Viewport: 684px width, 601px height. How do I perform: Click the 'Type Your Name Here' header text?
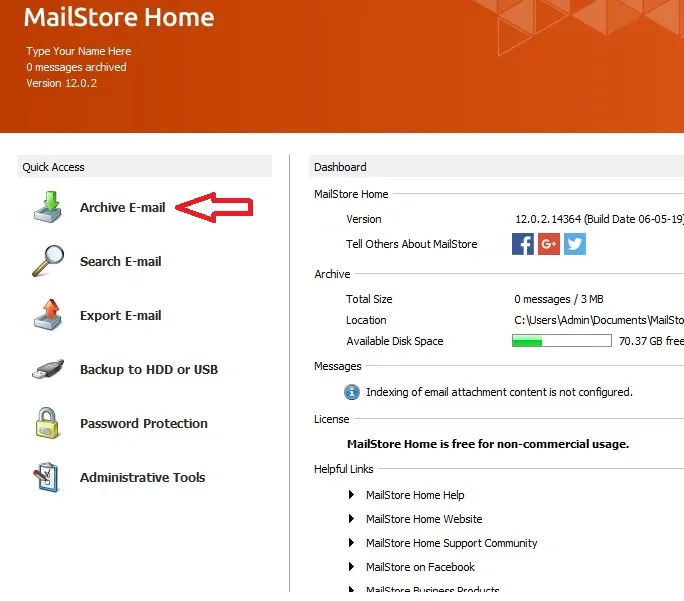(79, 51)
